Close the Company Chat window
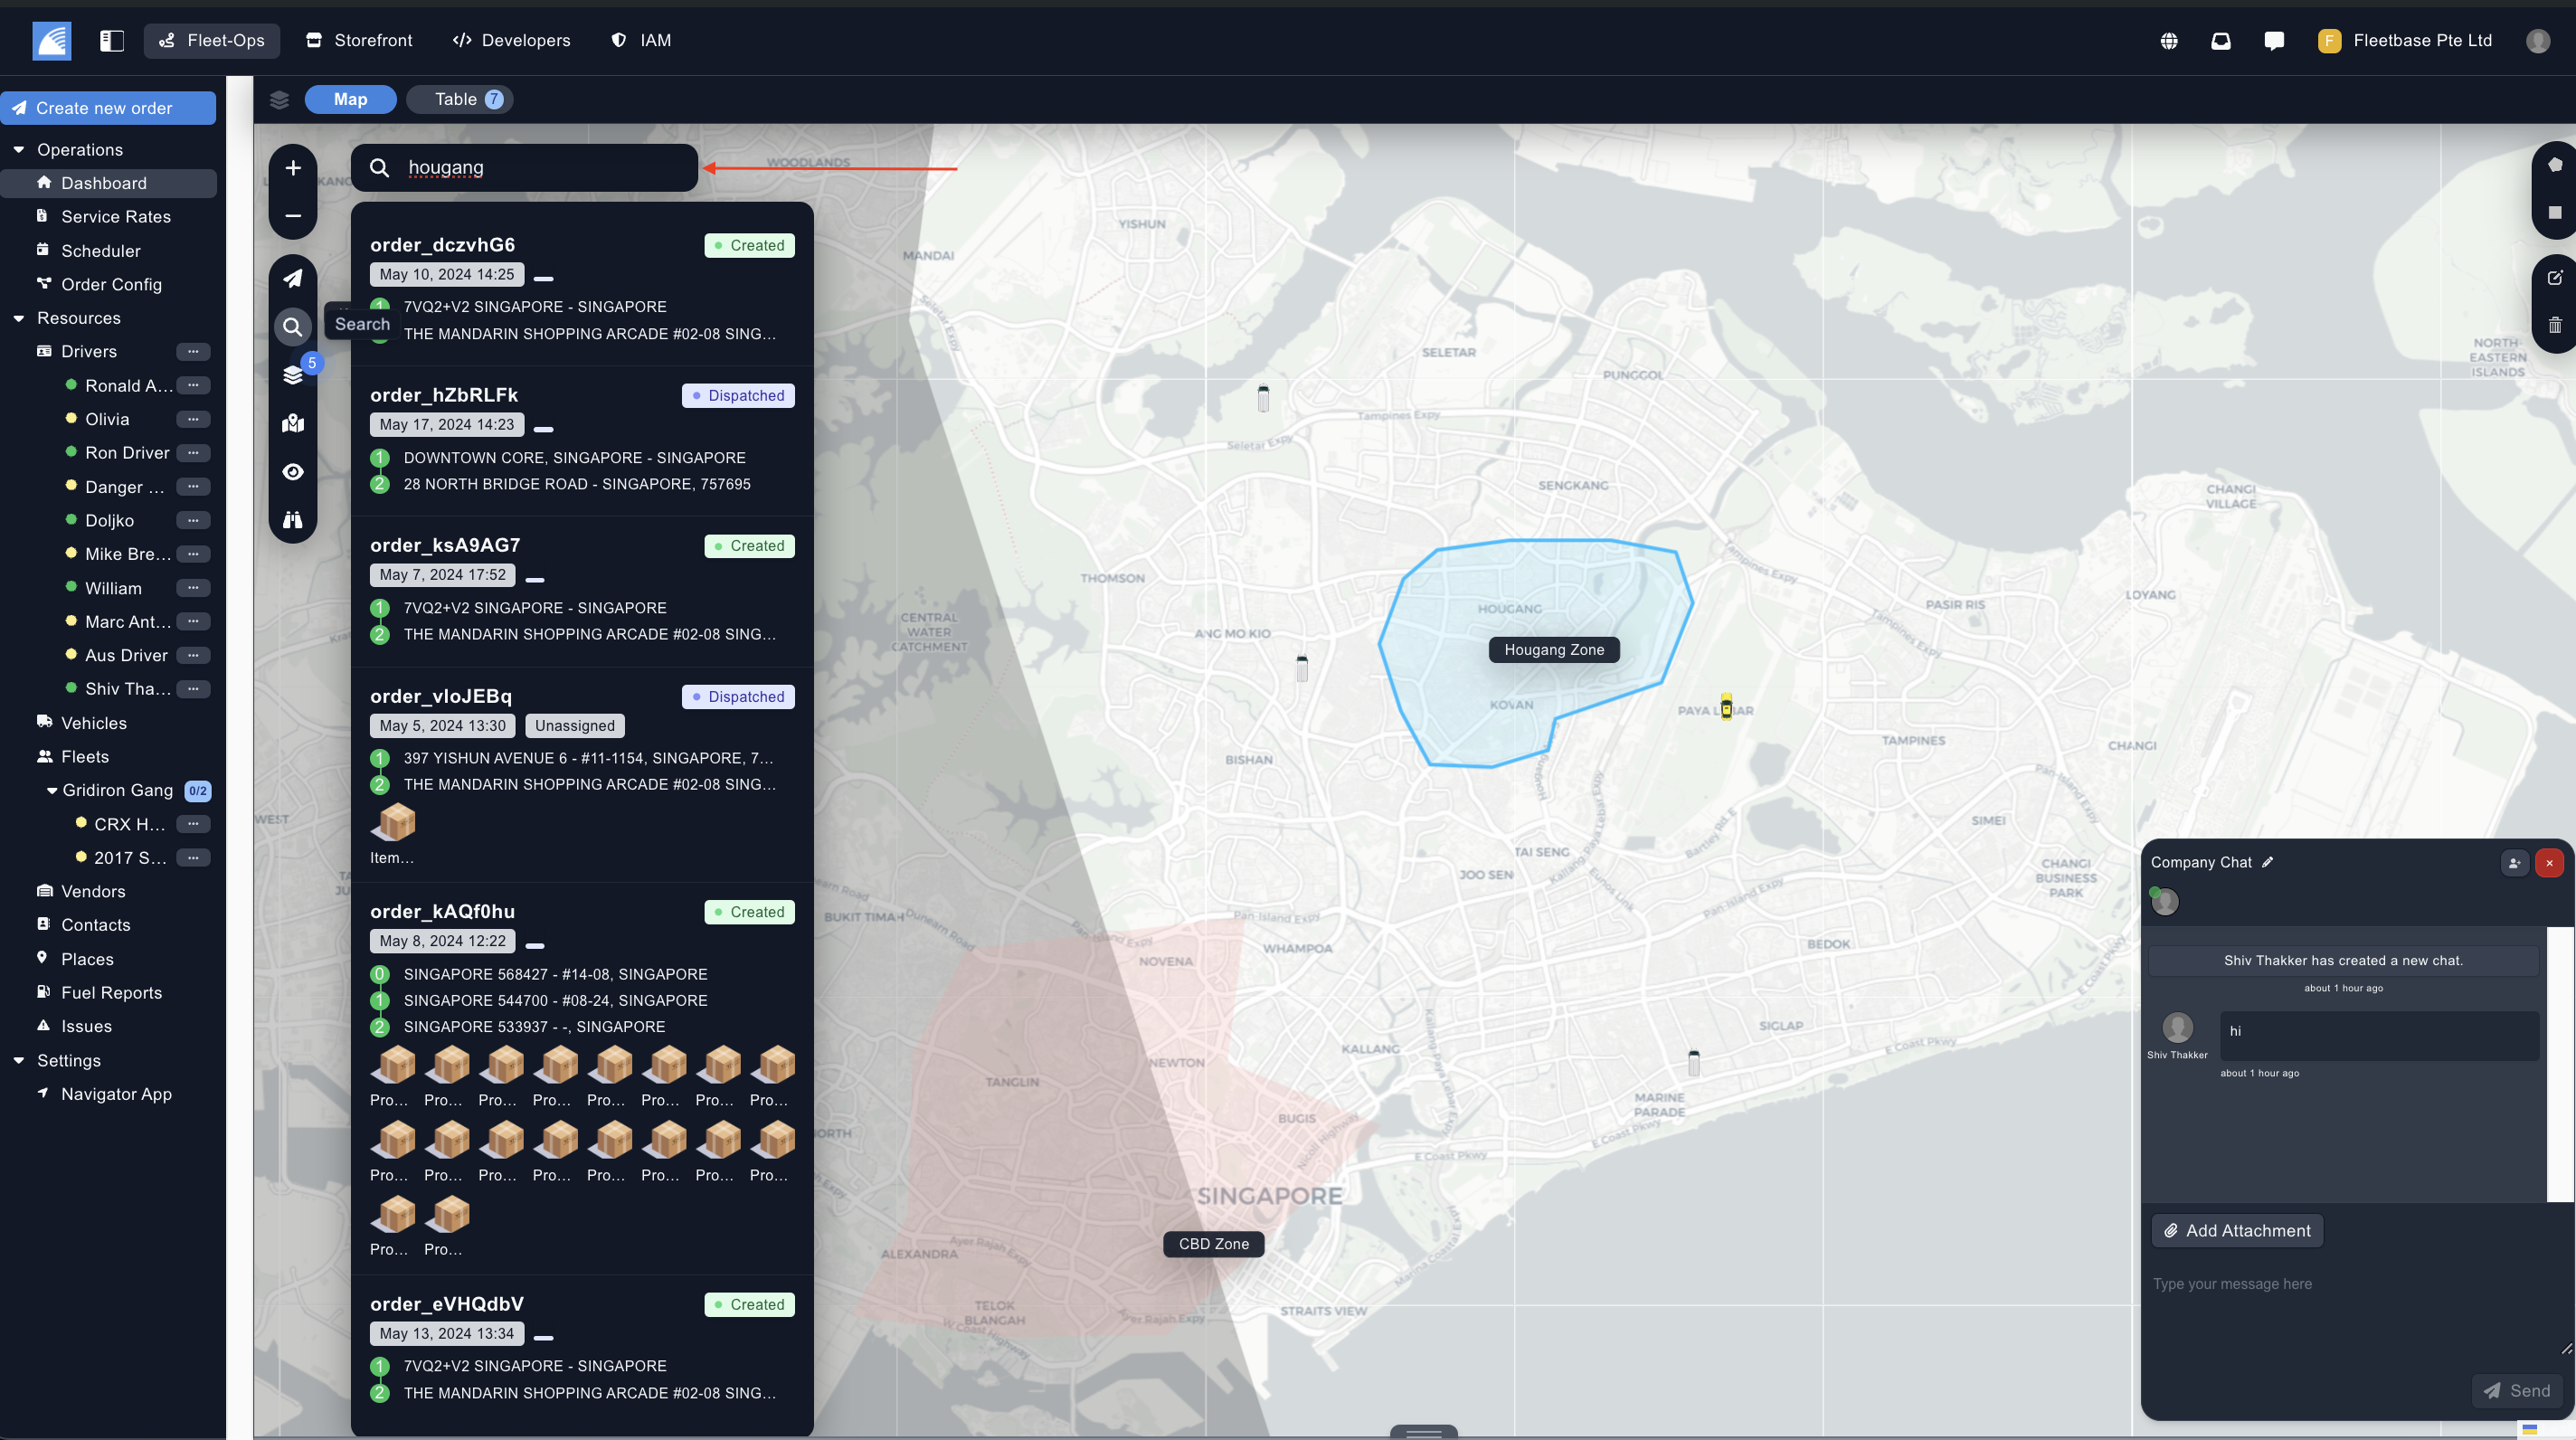This screenshot has width=2576, height=1440. pyautogui.click(x=2549, y=862)
